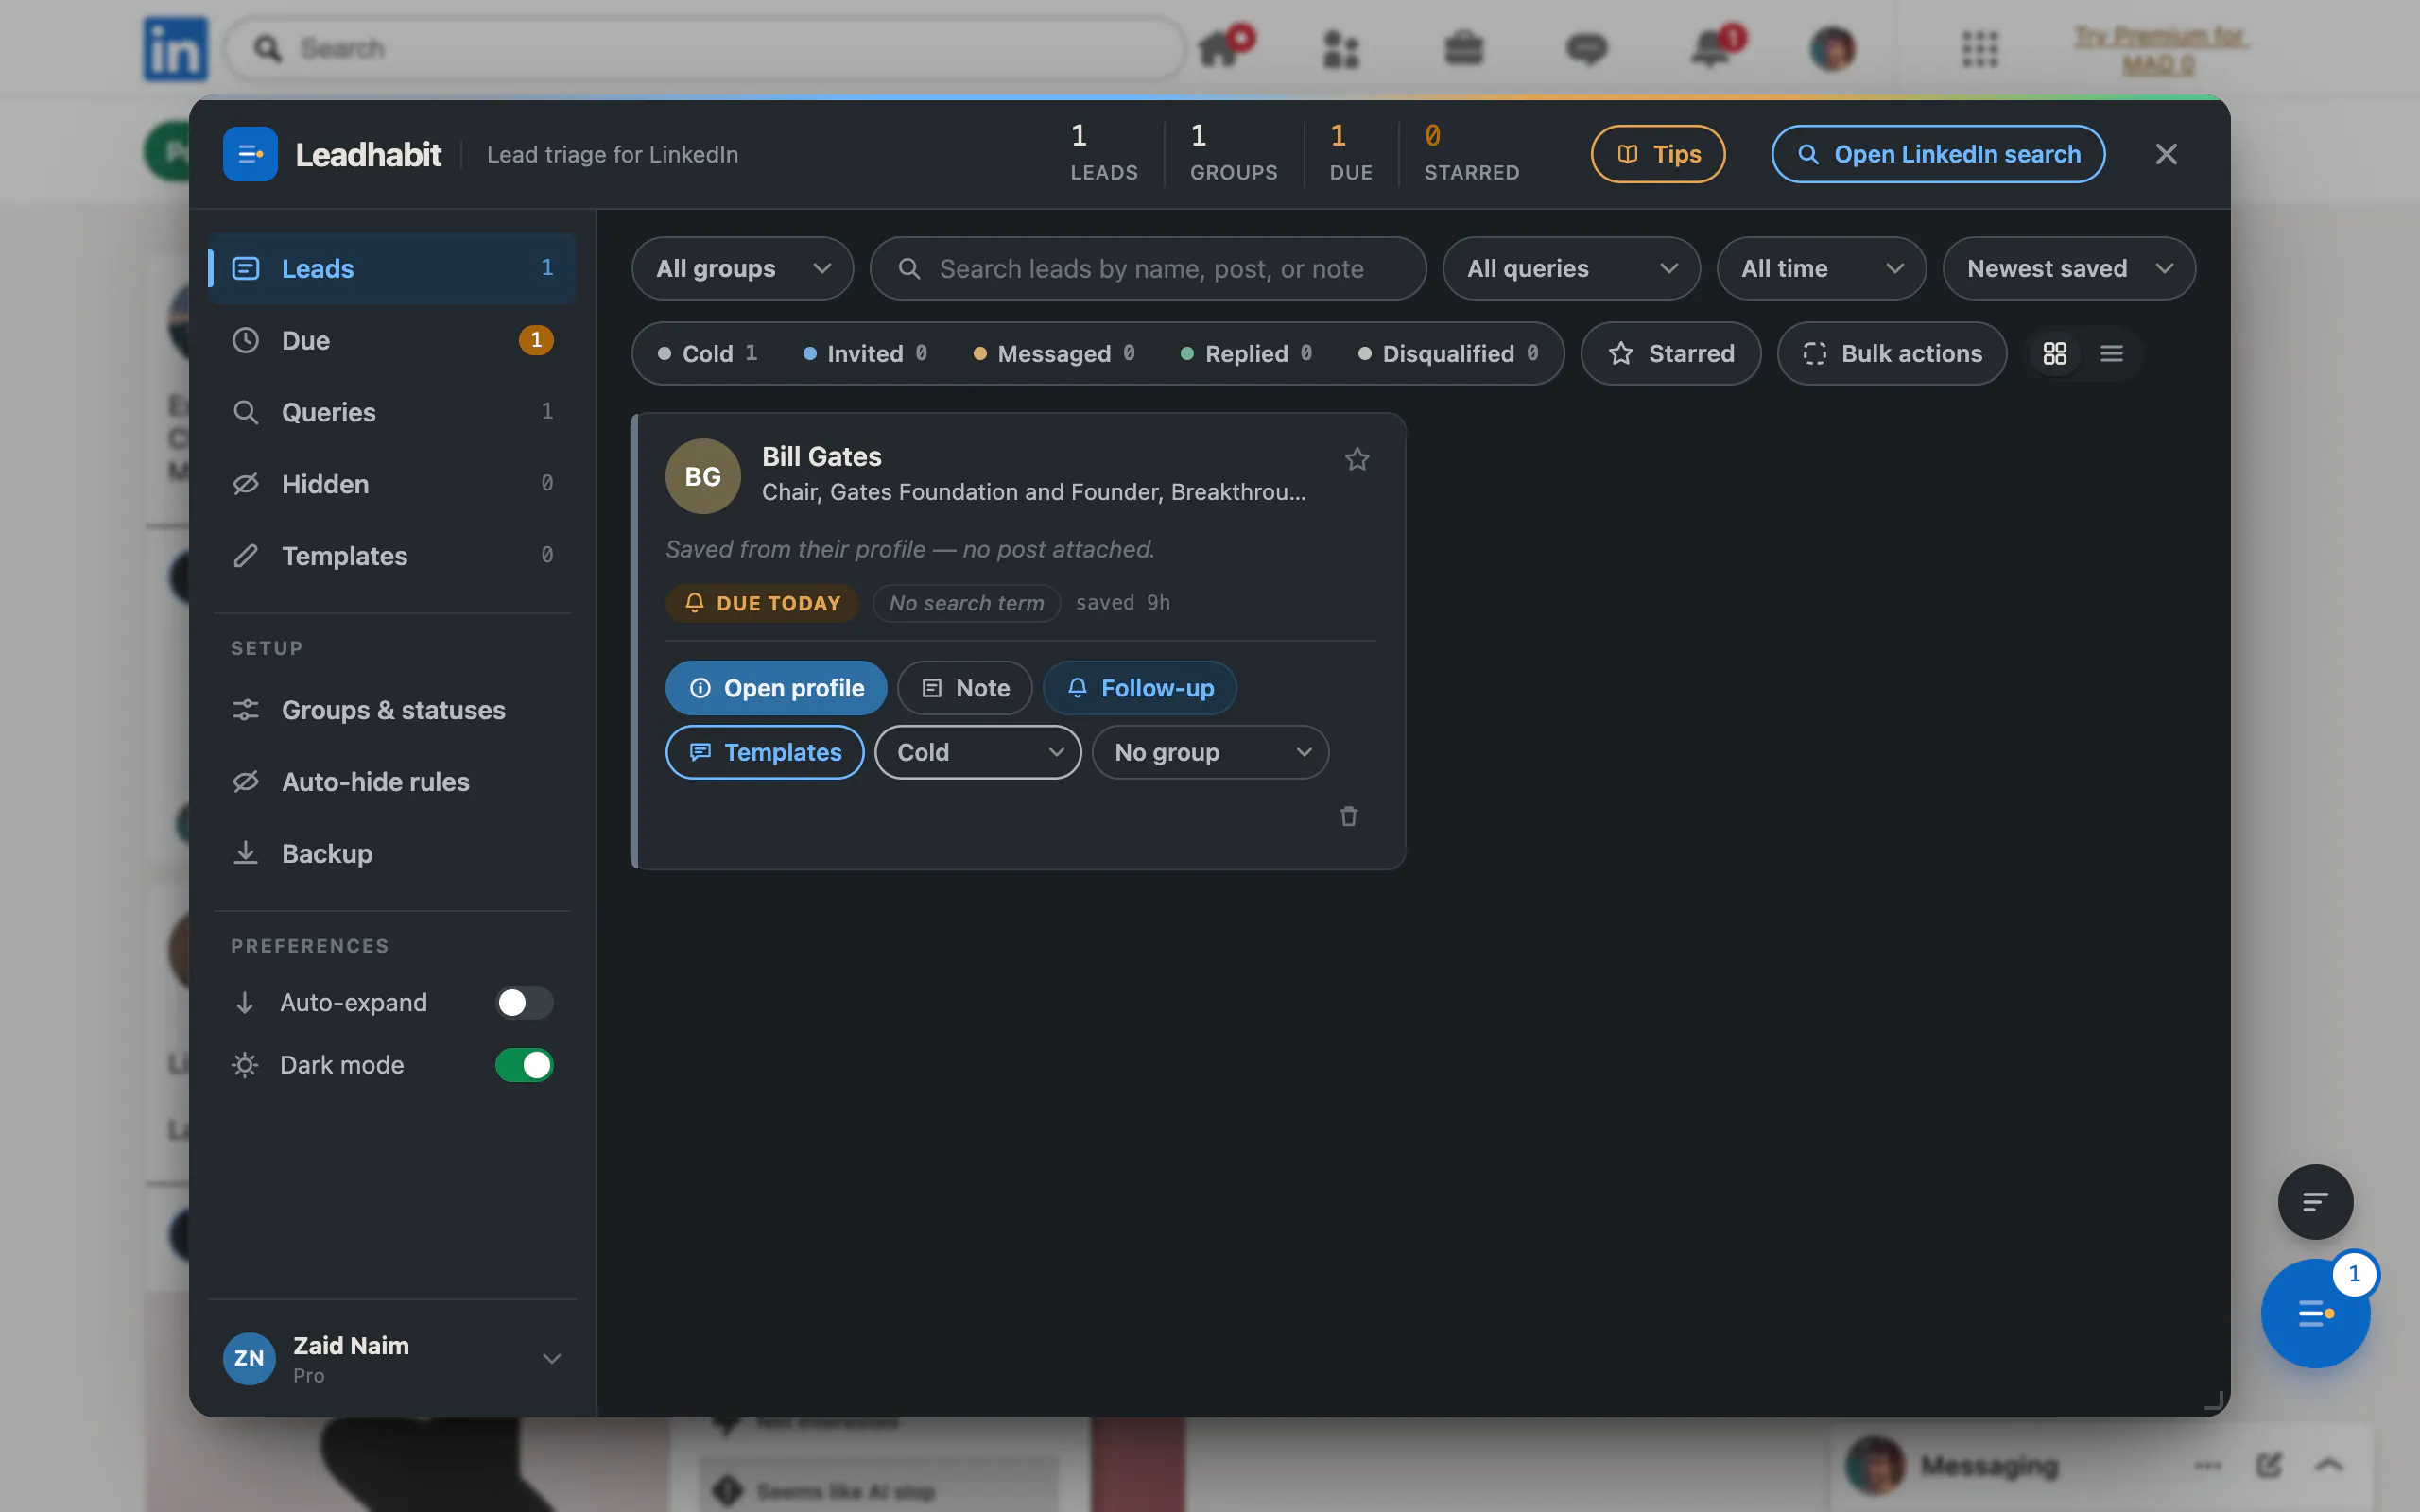Click the resize handle of Leadhabit panel
Viewport: 2420px width, 1512px height.
tap(2213, 1401)
